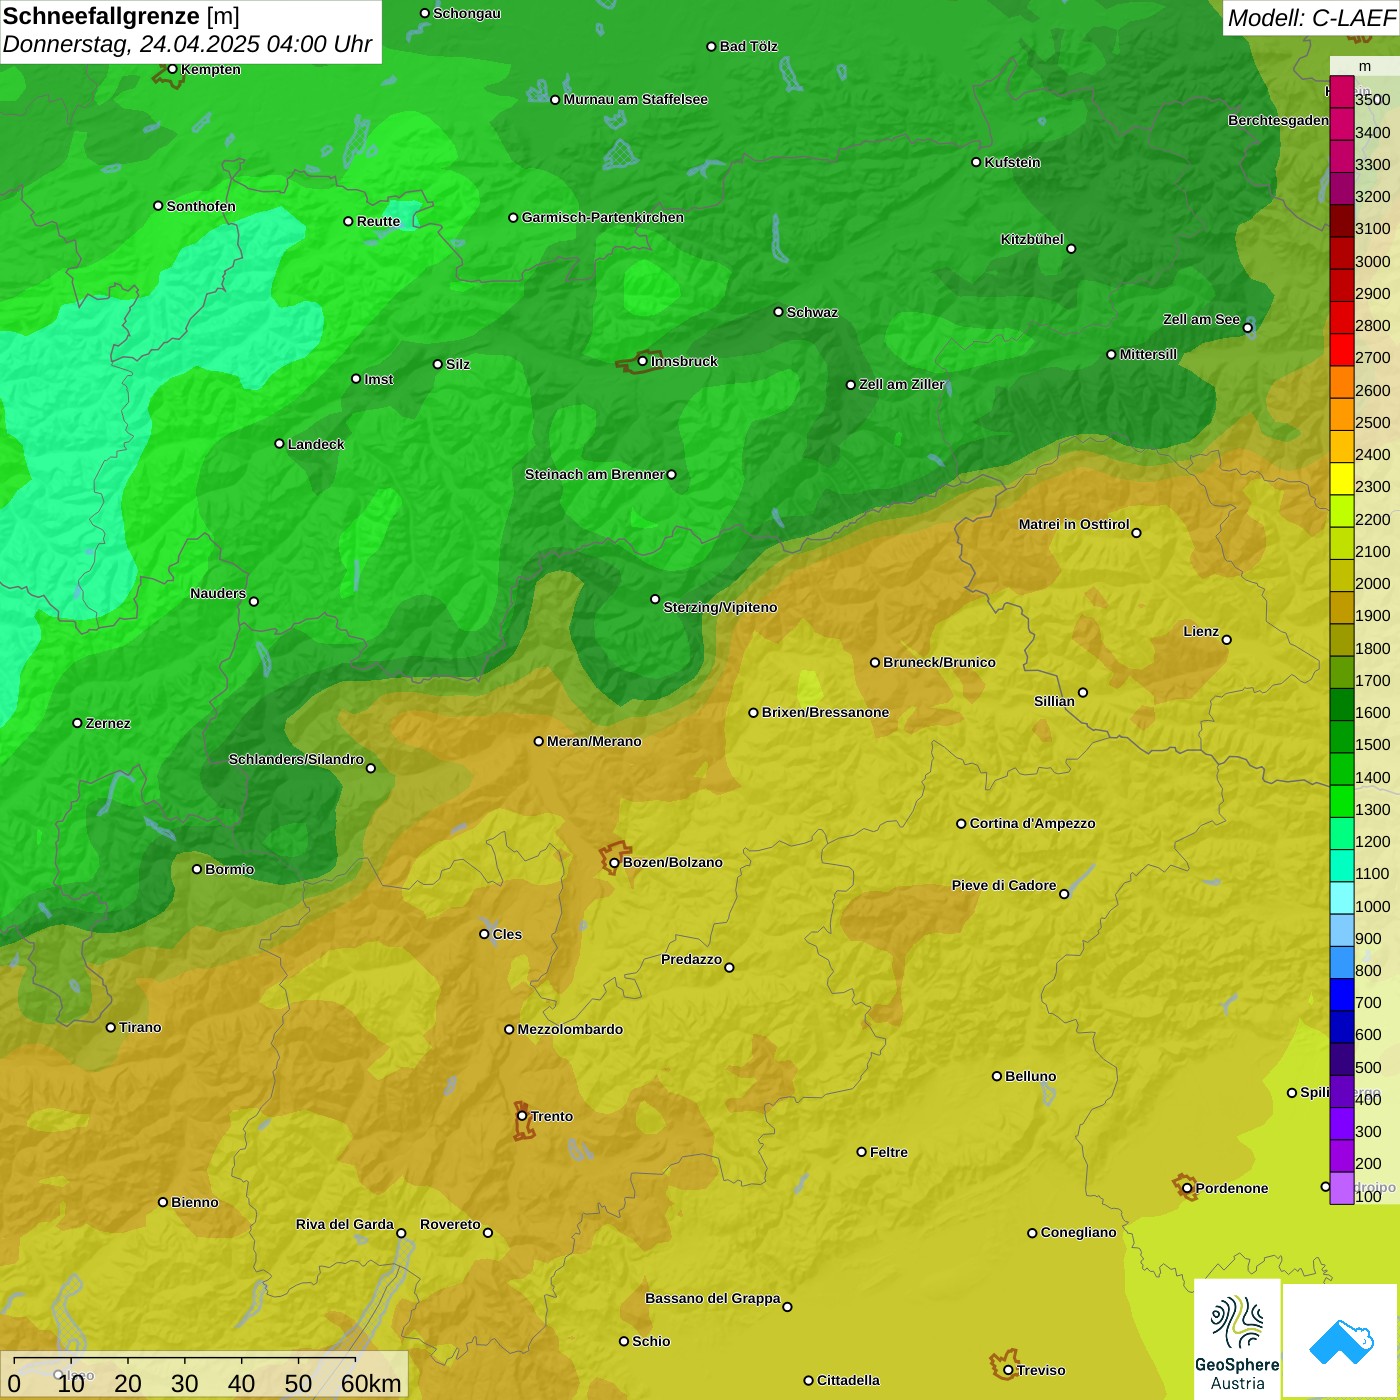Image resolution: width=1400 pixels, height=1400 pixels.
Task: Click the Riva del Garda marker
Action: [401, 1233]
